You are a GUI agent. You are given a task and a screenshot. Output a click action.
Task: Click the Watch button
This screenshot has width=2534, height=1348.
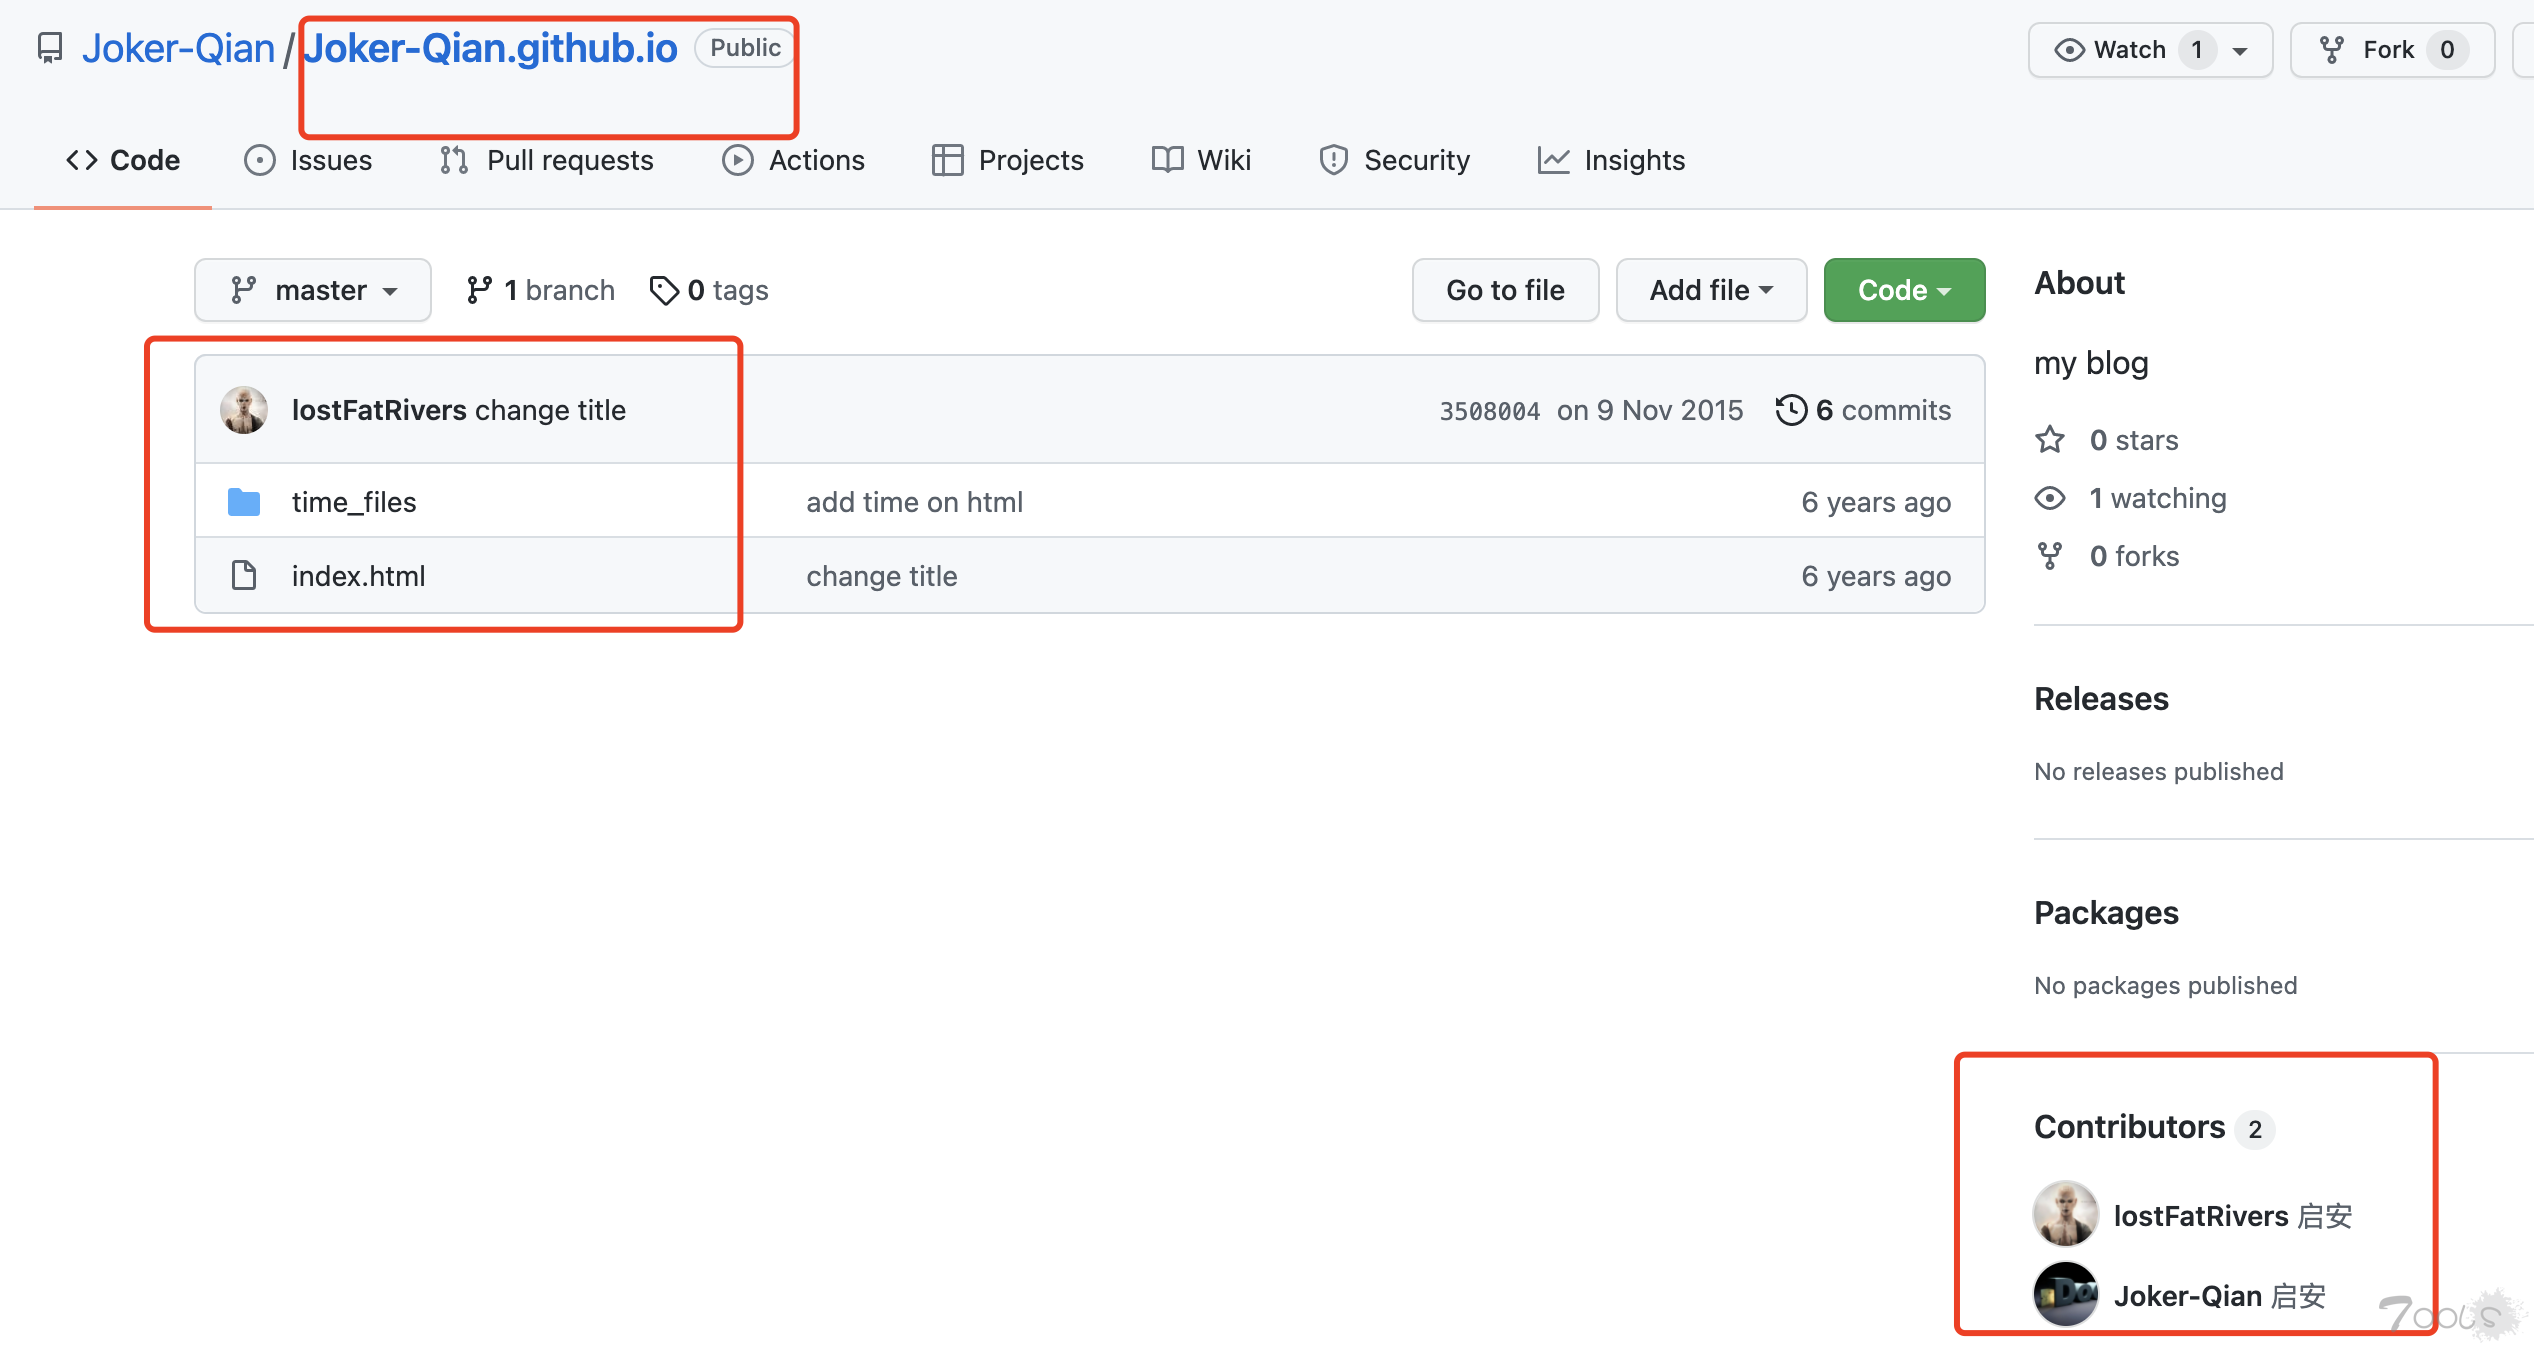pyautogui.click(x=2150, y=50)
